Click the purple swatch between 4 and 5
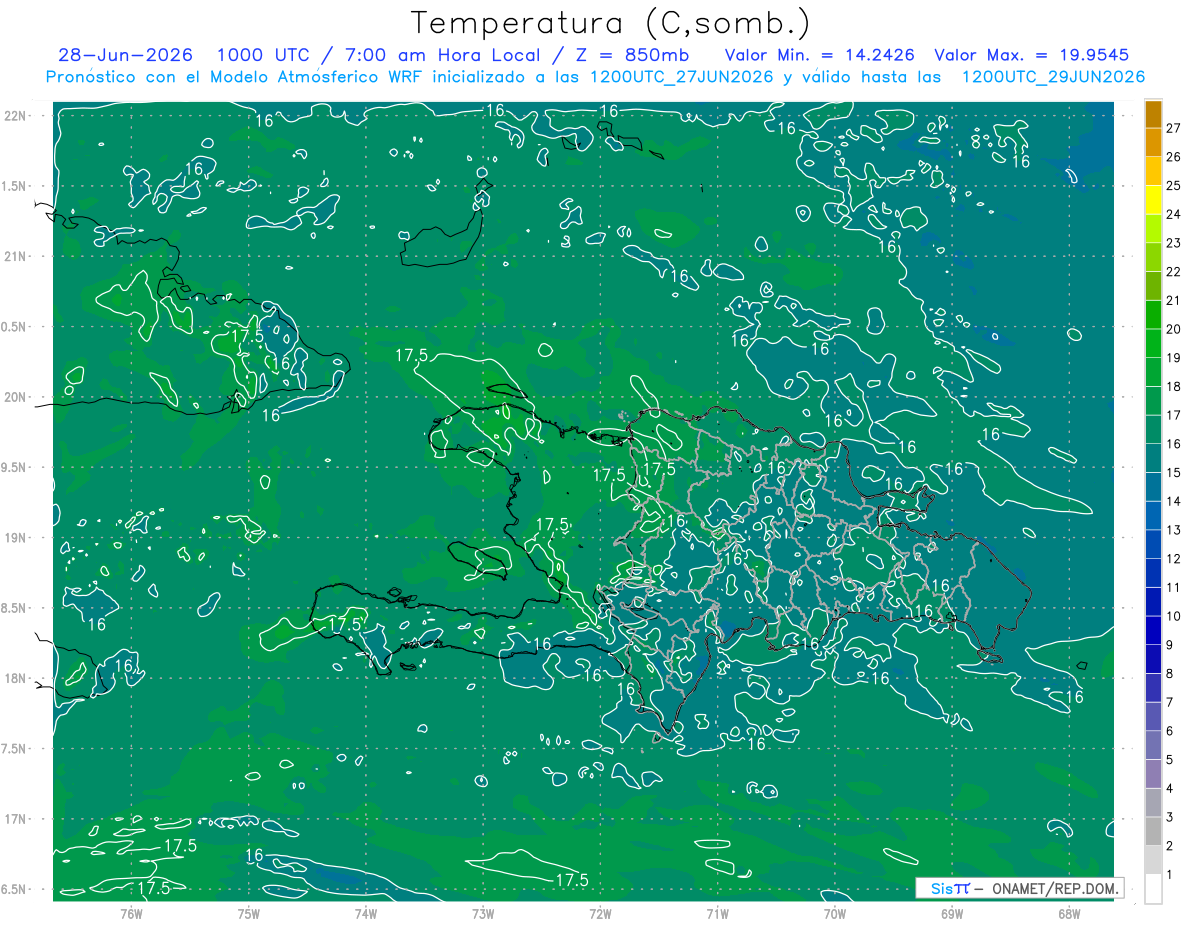This screenshot has height=927, width=1200. pos(1153,774)
